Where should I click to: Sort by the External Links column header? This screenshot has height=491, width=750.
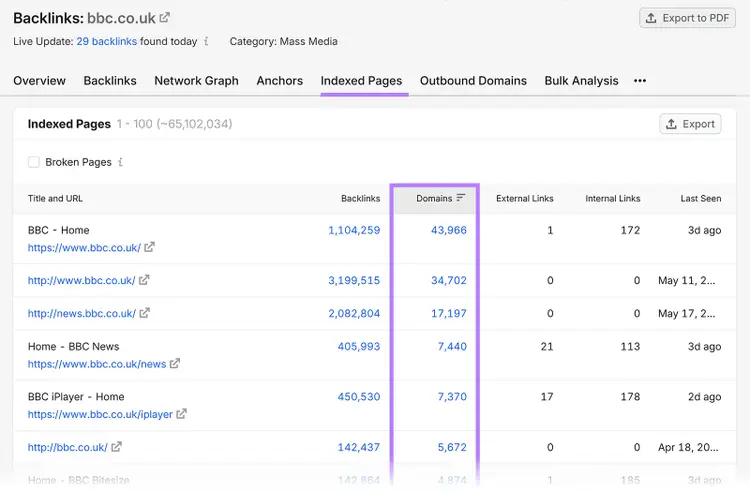click(x=524, y=198)
